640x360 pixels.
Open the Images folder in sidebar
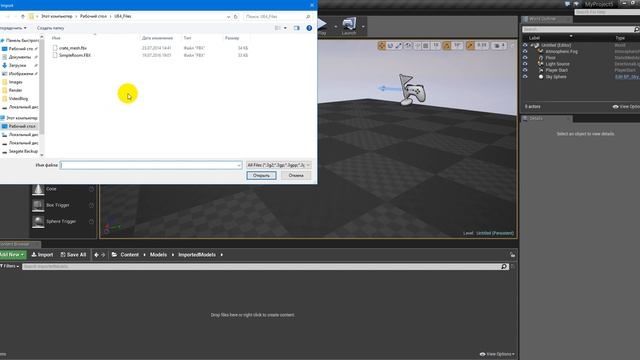coord(16,82)
